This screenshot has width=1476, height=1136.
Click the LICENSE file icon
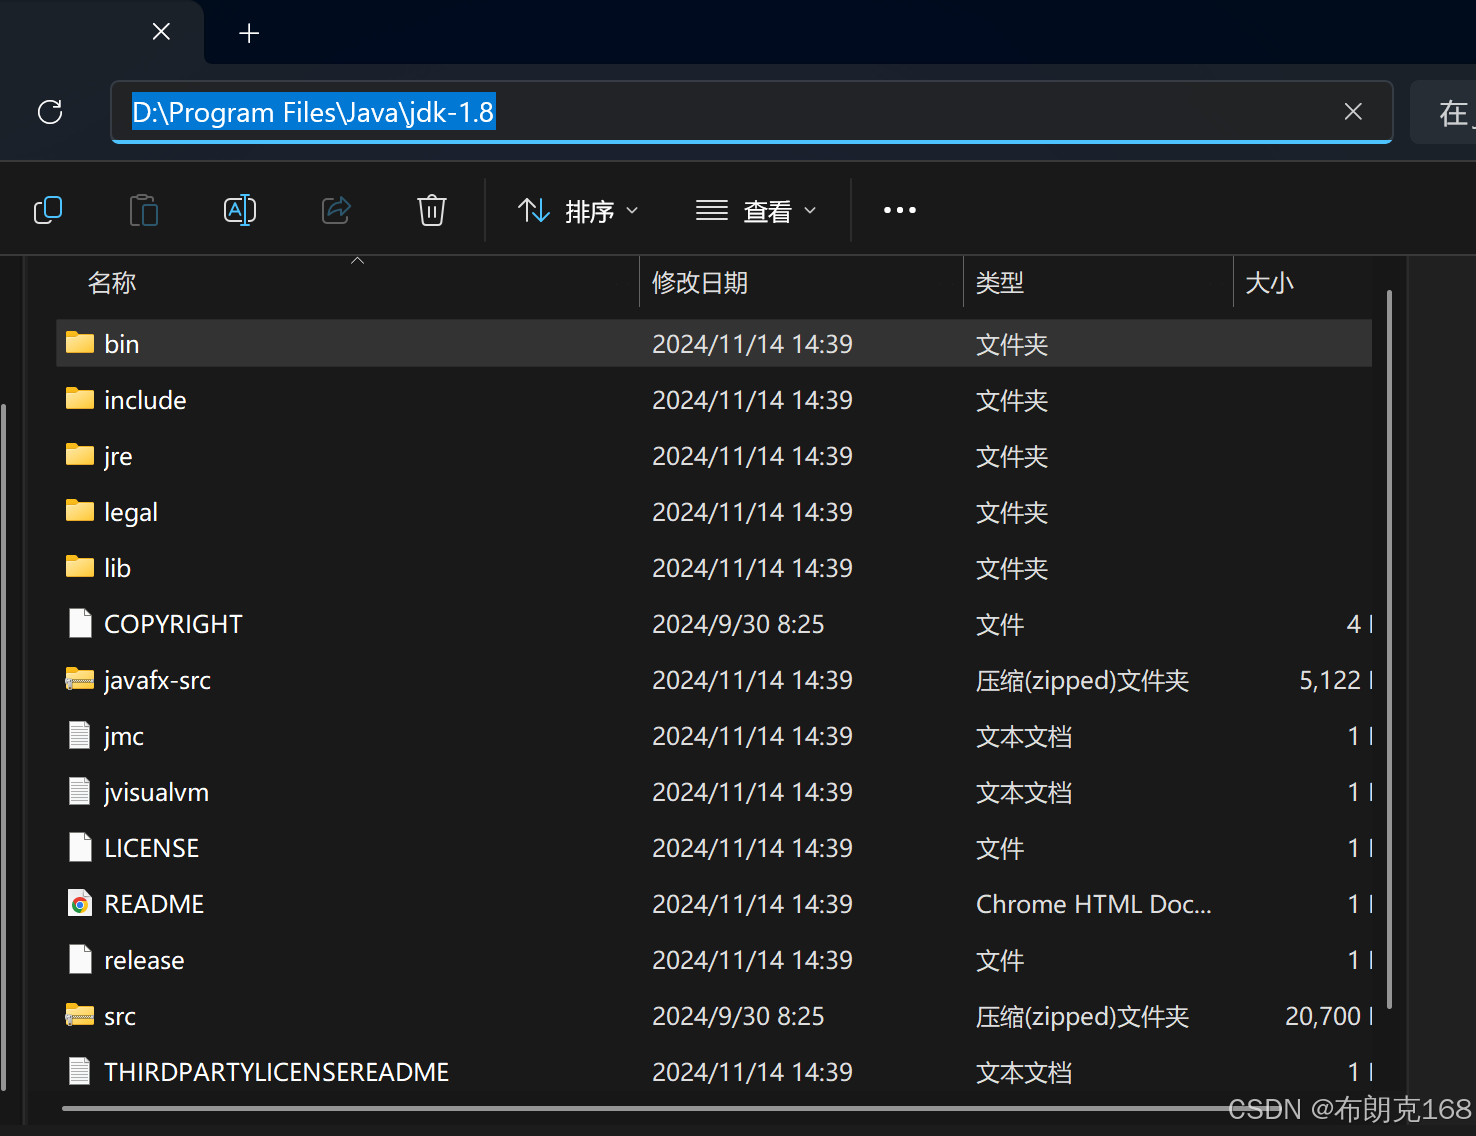pyautogui.click(x=80, y=847)
